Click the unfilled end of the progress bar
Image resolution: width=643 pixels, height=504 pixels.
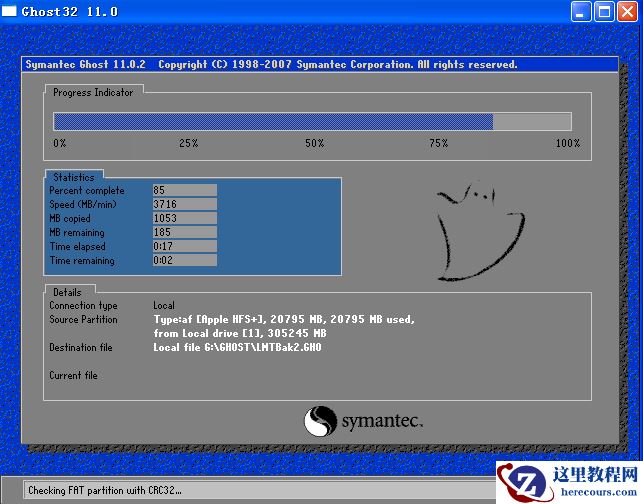click(532, 121)
